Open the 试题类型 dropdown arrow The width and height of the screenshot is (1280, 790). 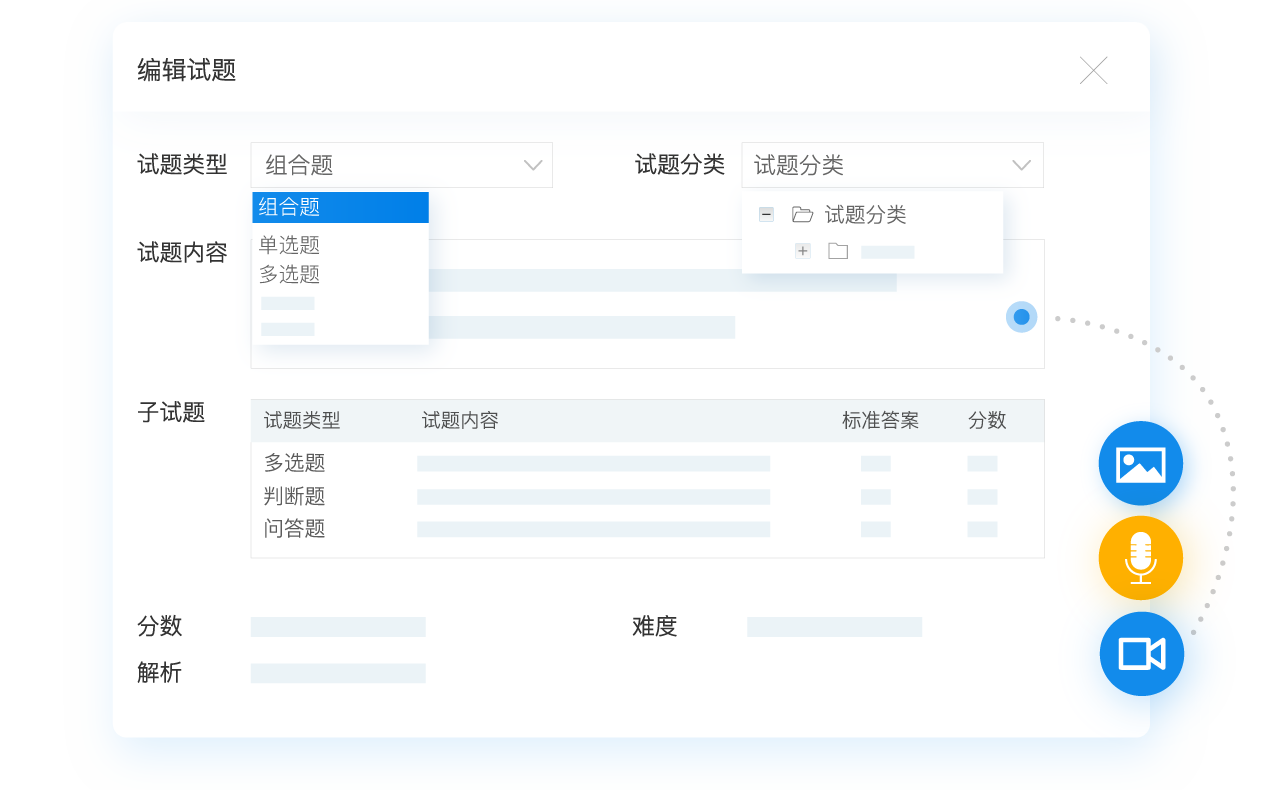(533, 165)
